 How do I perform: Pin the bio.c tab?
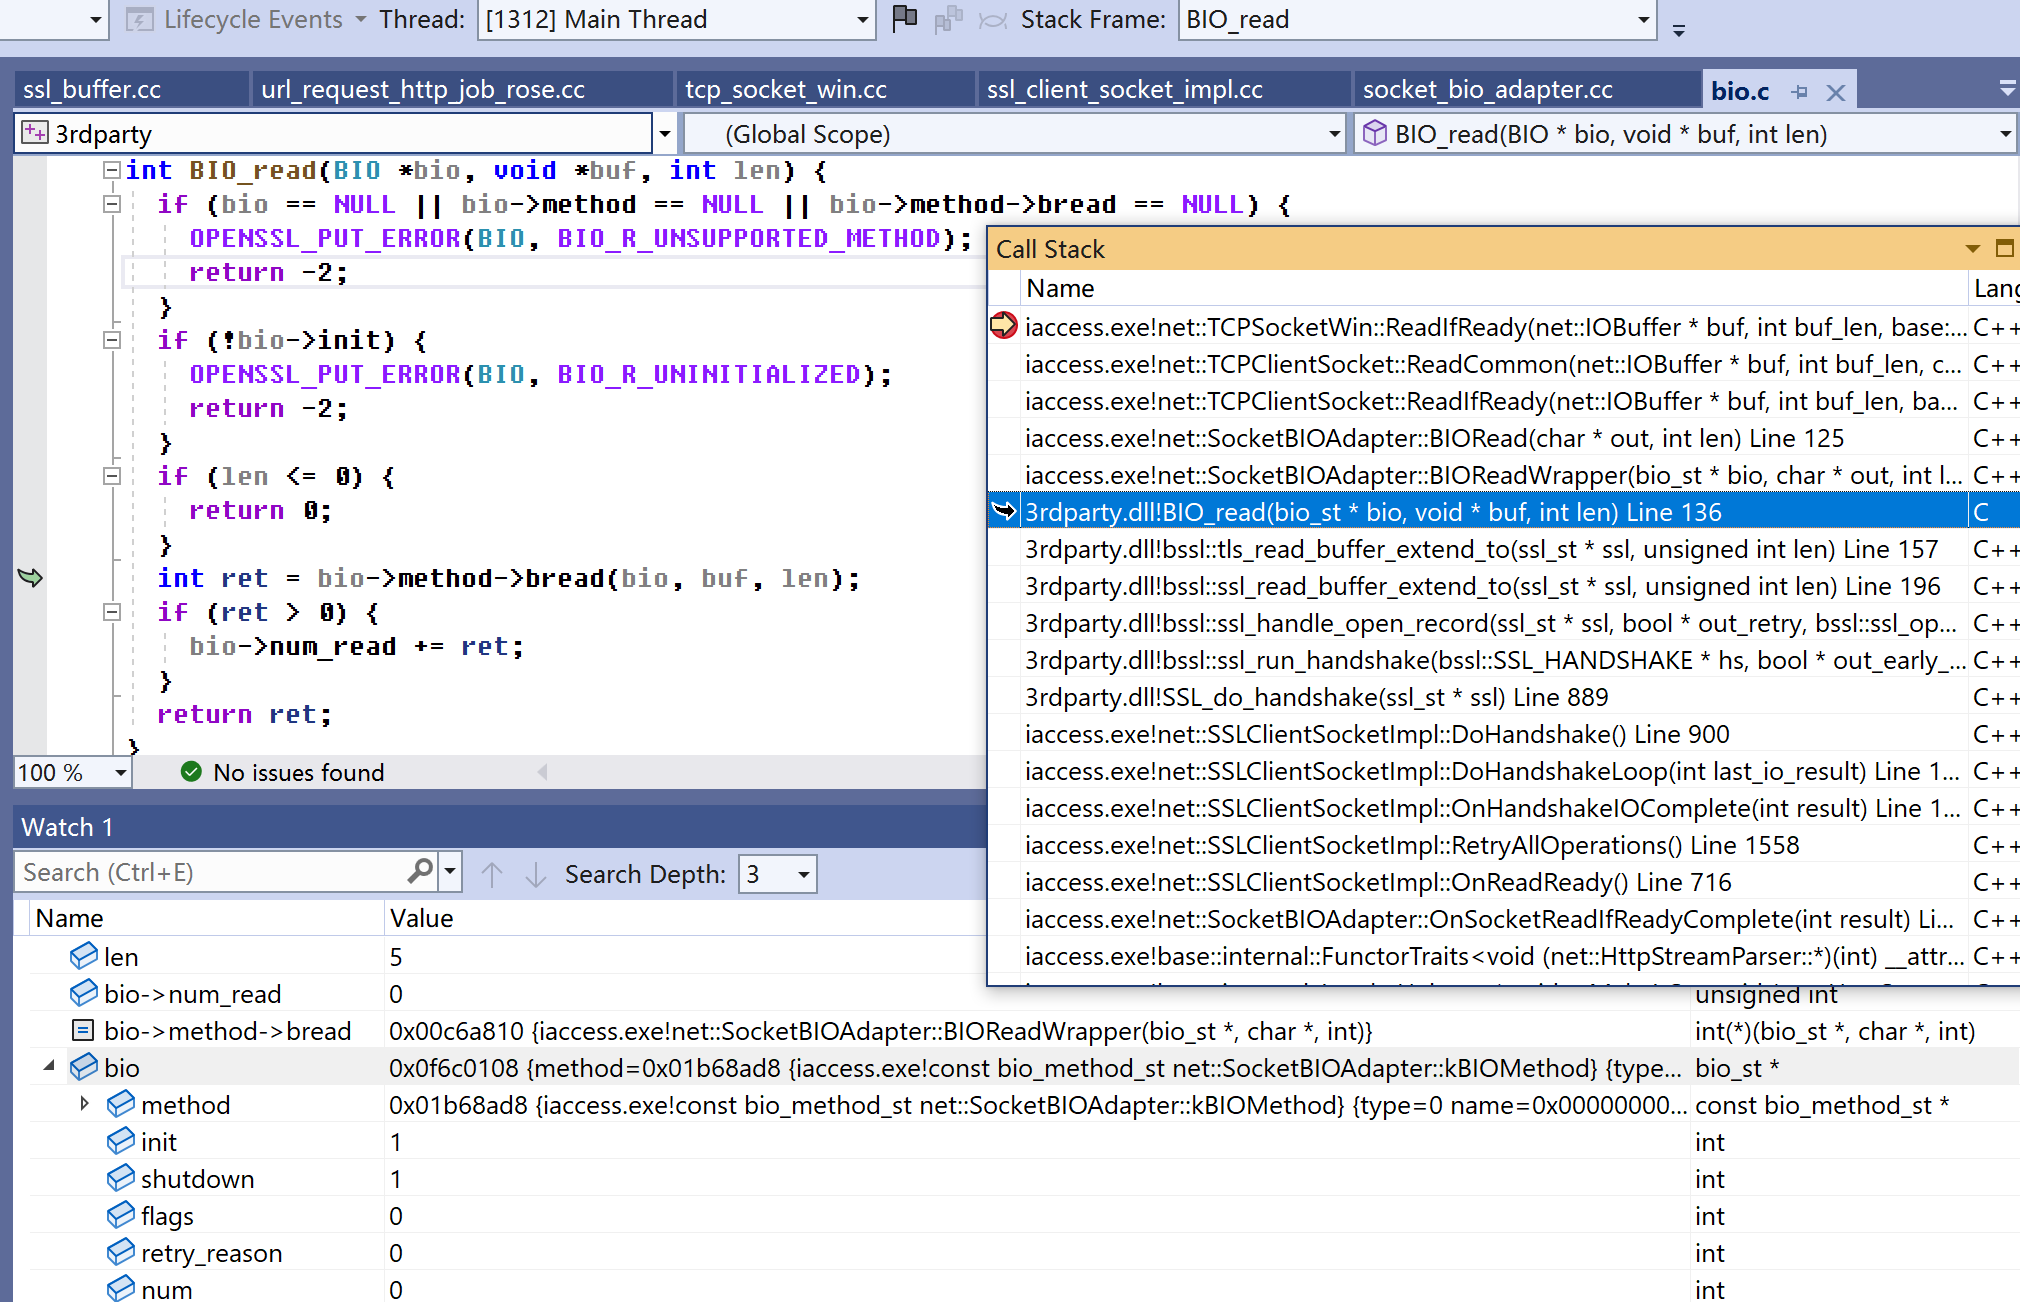click(x=1800, y=92)
